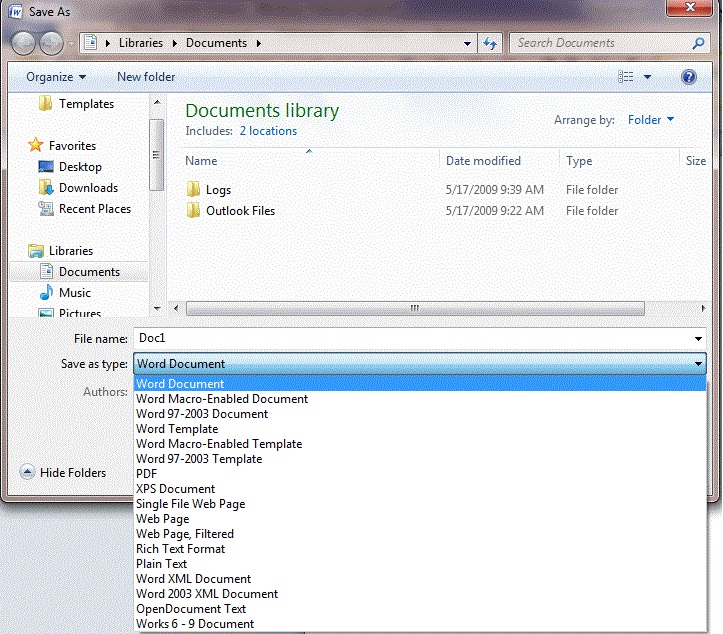Sort by the Type column header
The width and height of the screenshot is (723, 634).
click(x=579, y=161)
